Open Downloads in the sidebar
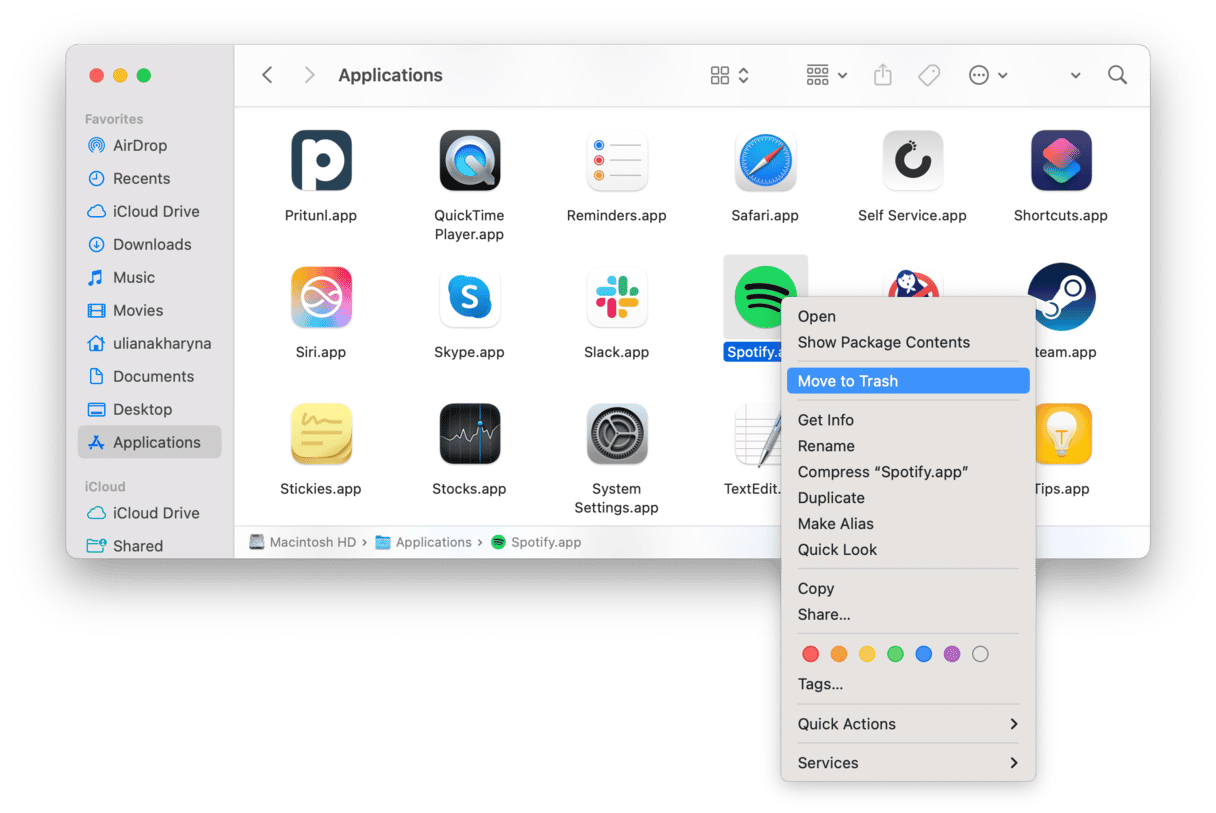 click(x=149, y=244)
